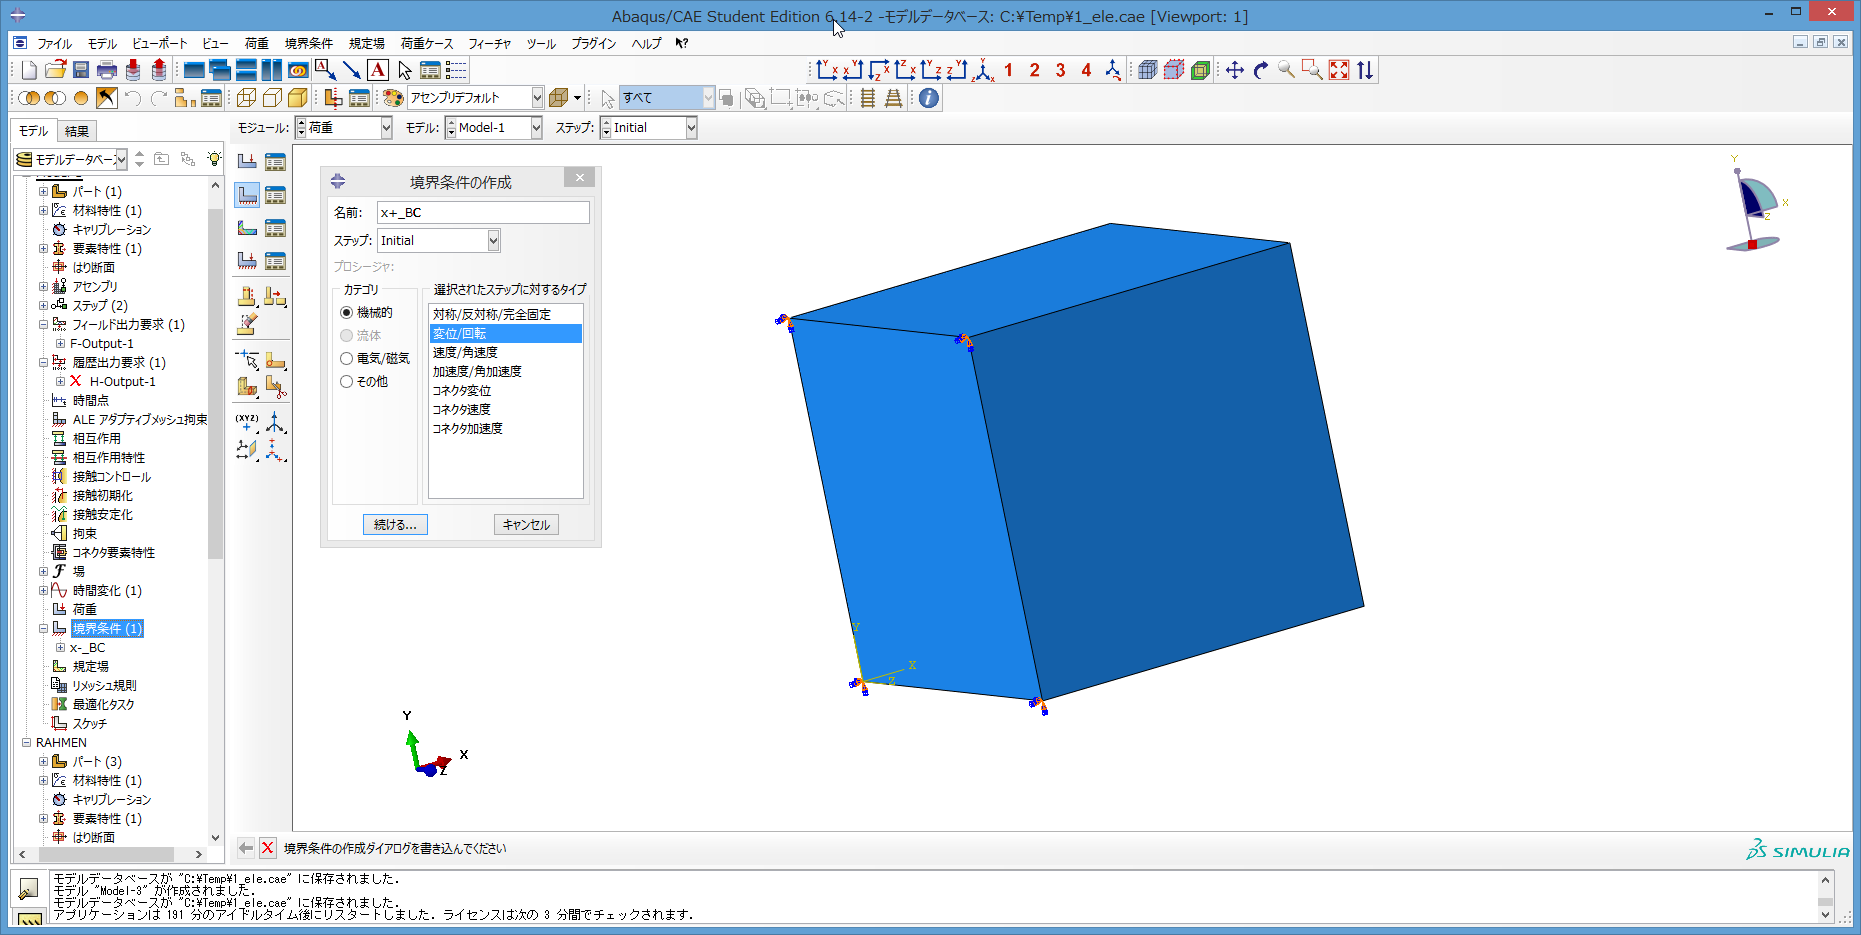Expand the パート (1) tree node

click(x=43, y=192)
